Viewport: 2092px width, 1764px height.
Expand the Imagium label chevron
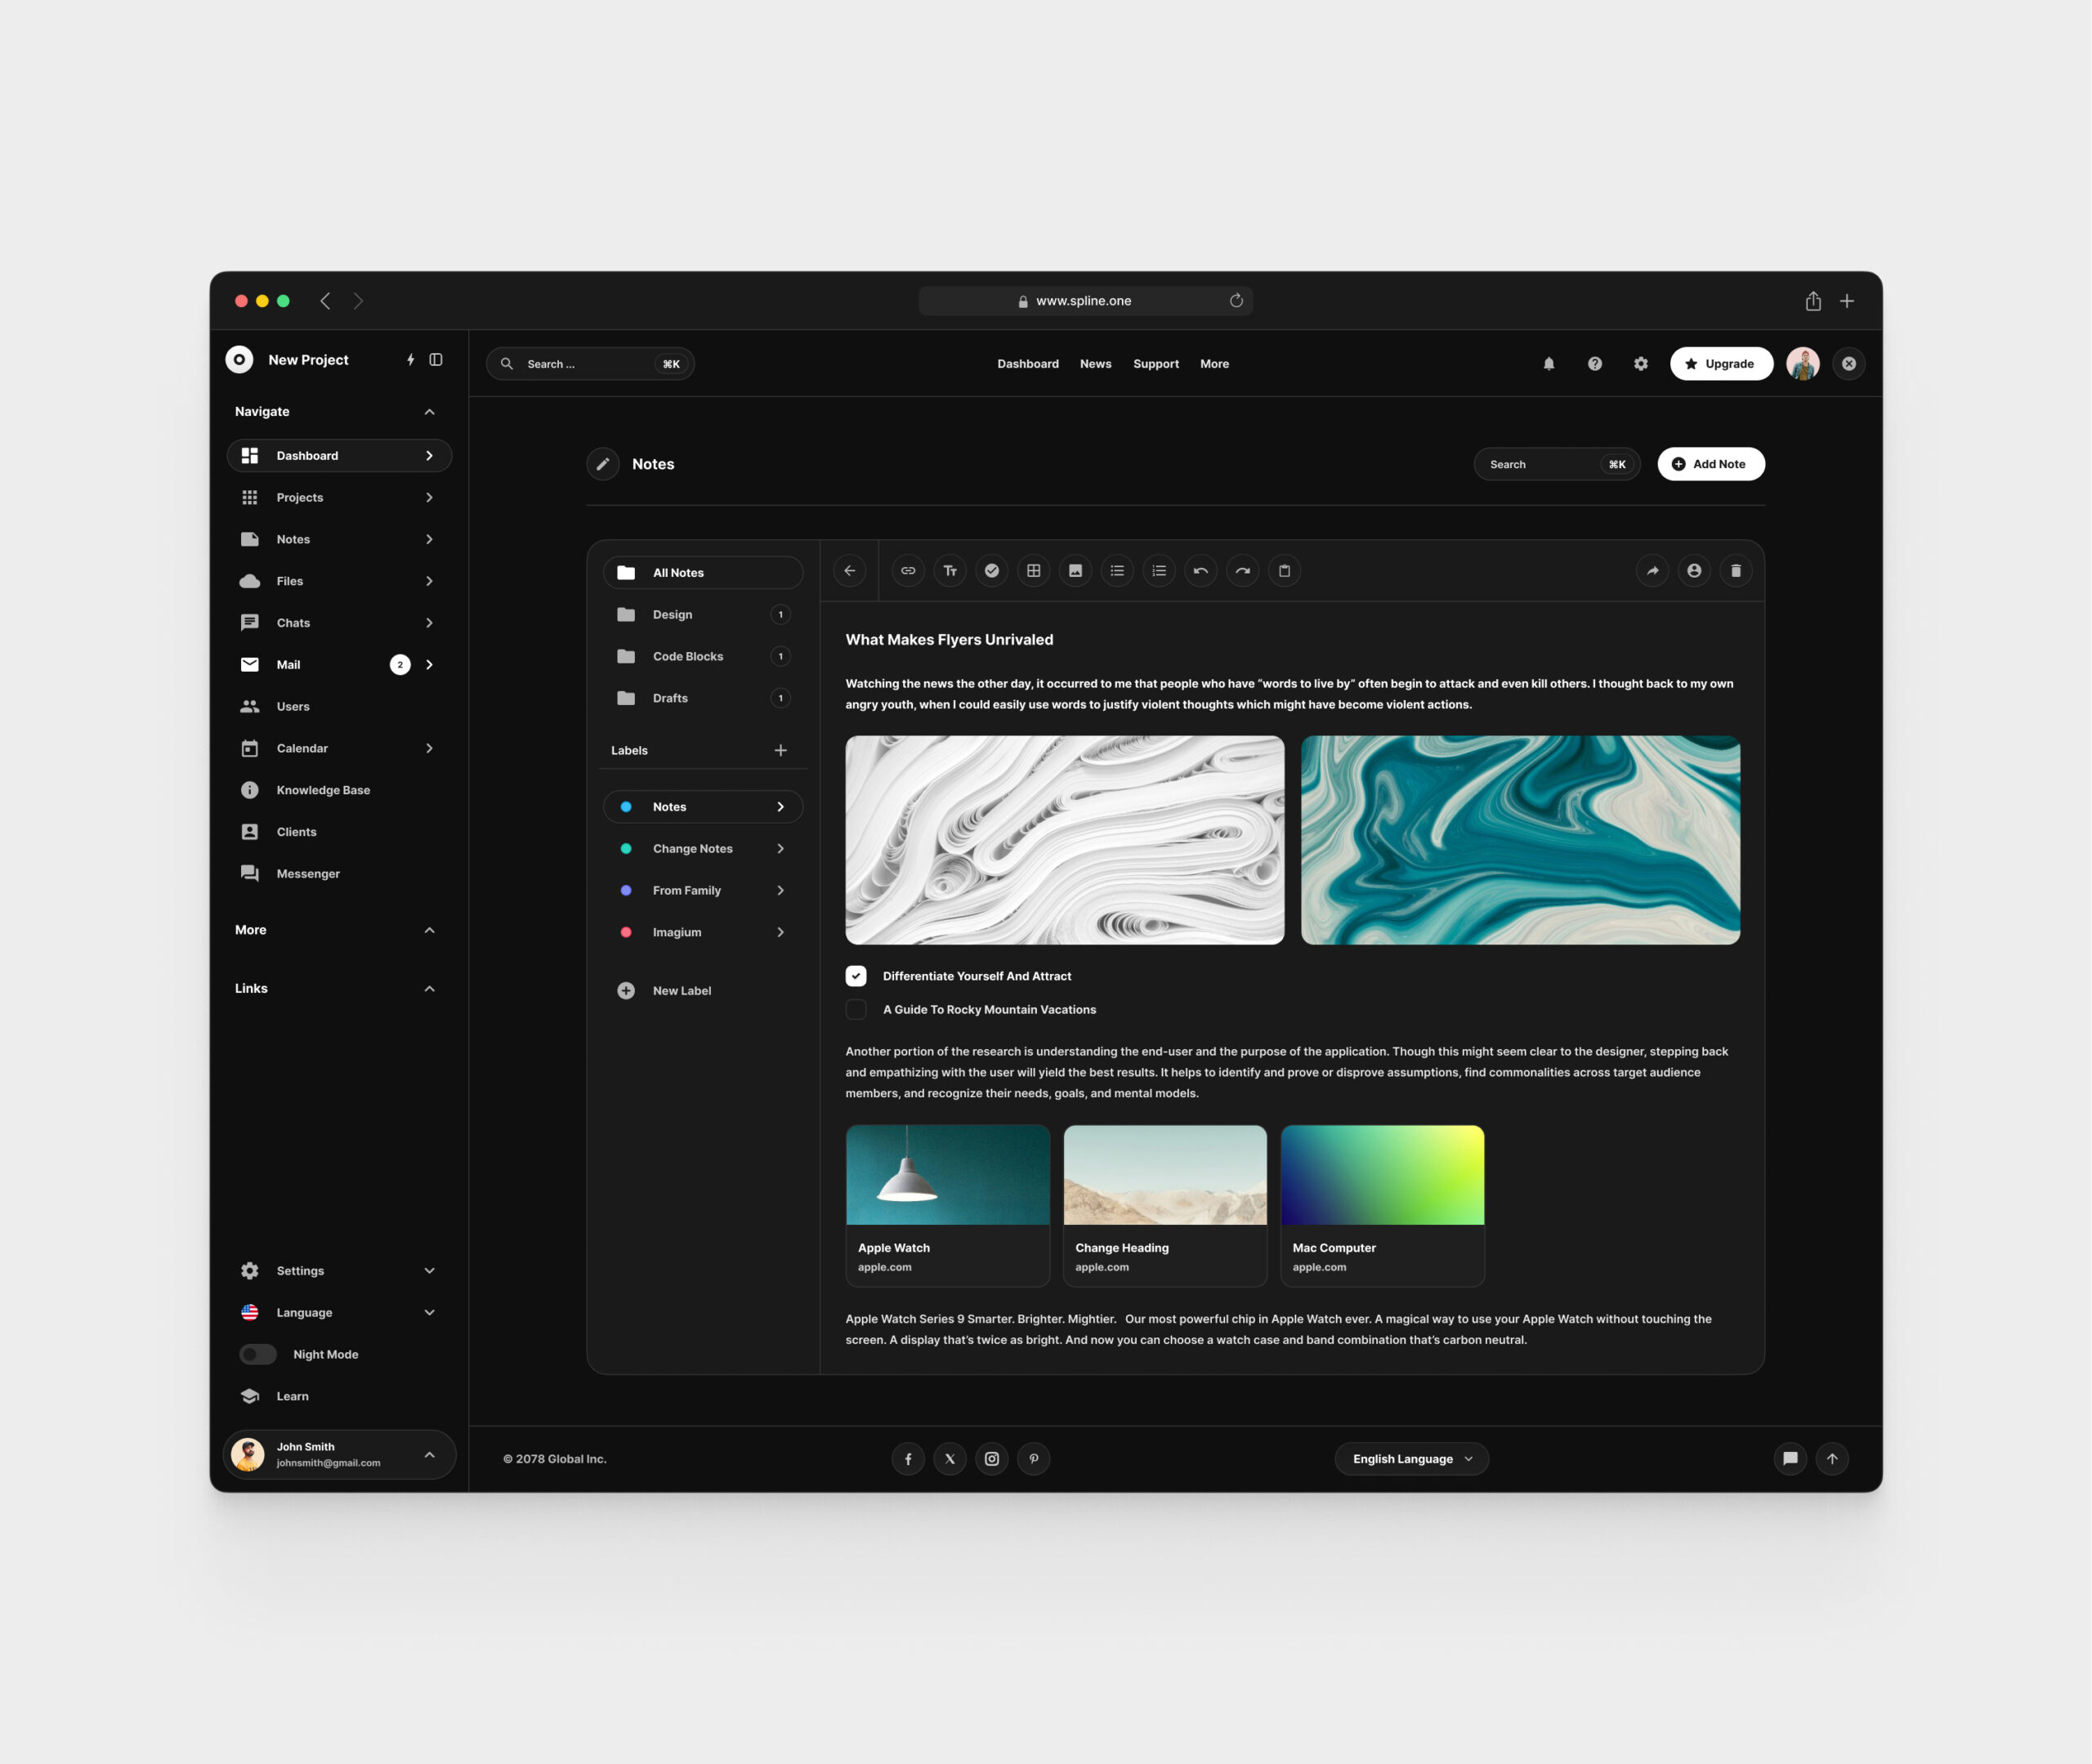[781, 933]
